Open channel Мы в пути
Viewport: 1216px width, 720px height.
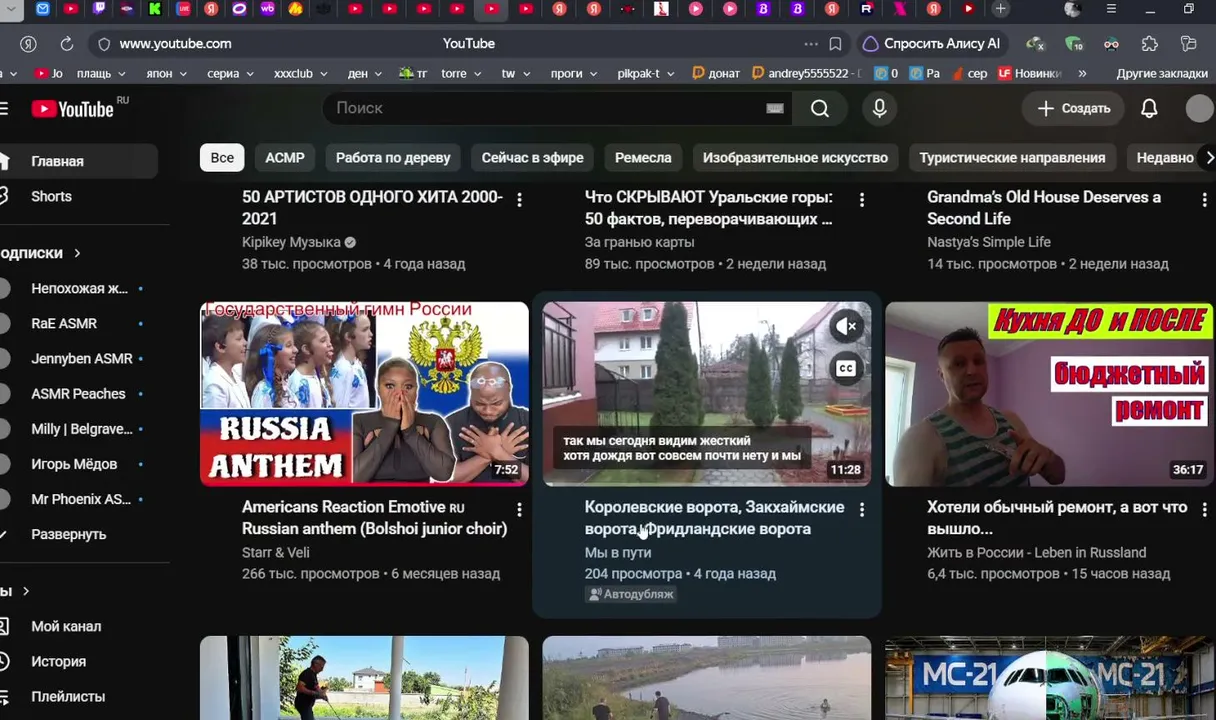[618, 552]
